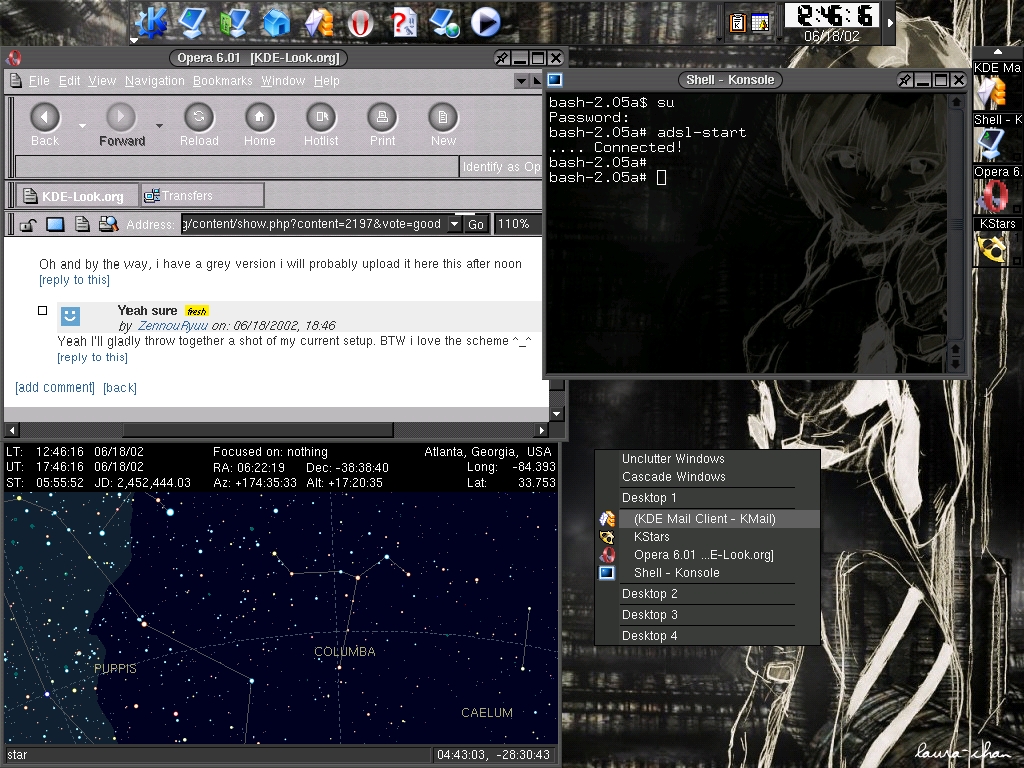This screenshot has width=1024, height=768.
Task: Click the padlock security icon in Opera
Action: (27, 225)
